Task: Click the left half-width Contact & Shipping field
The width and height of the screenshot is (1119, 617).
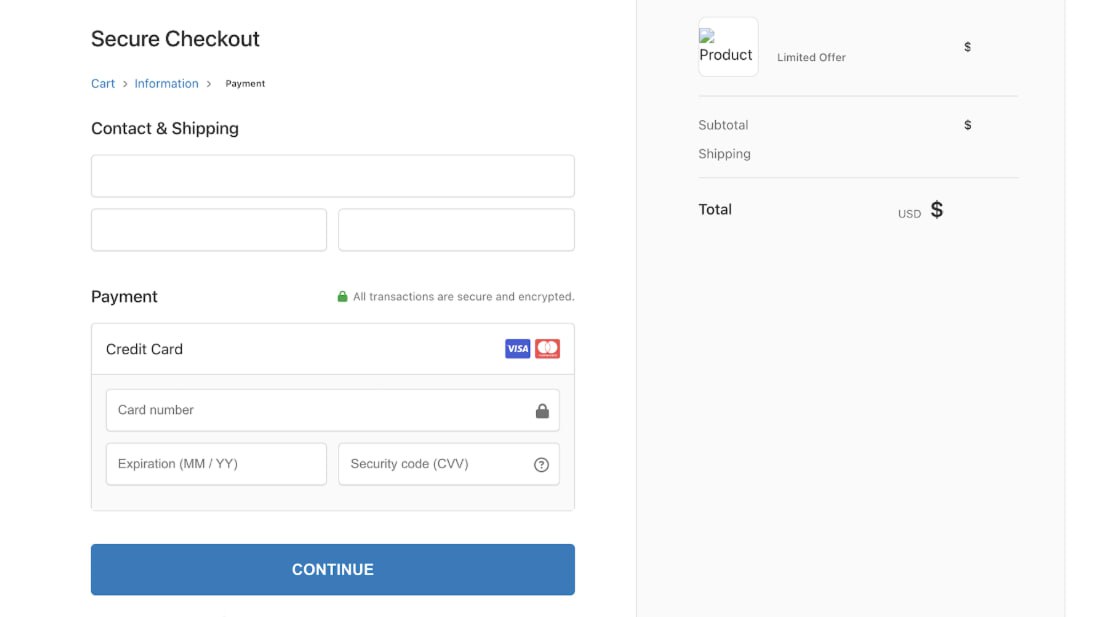Action: pos(208,230)
